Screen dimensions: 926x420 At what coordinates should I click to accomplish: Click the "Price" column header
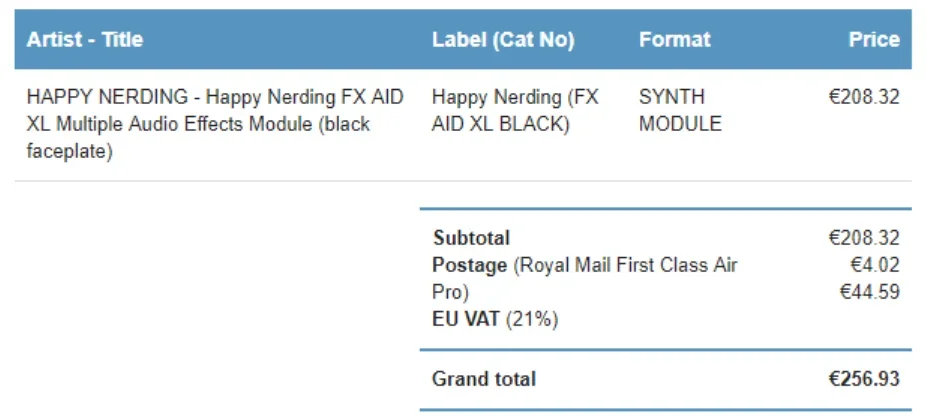[x=874, y=40]
